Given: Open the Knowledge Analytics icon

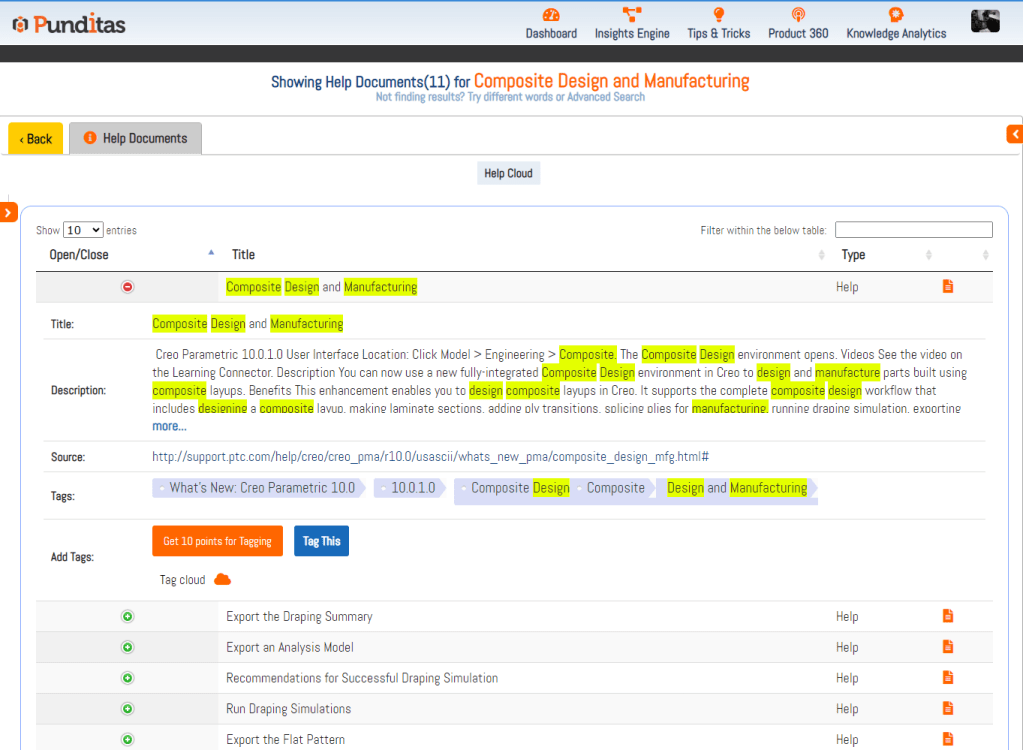Looking at the screenshot, I should [895, 15].
